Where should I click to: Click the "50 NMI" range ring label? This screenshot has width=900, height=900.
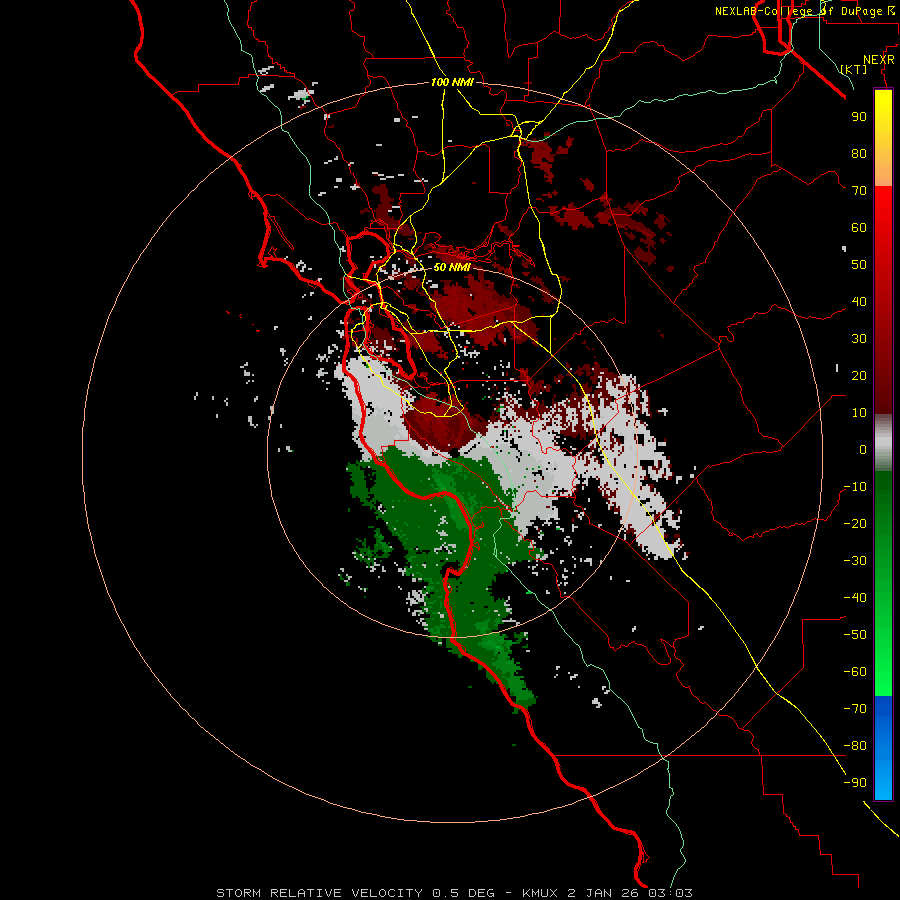[452, 267]
